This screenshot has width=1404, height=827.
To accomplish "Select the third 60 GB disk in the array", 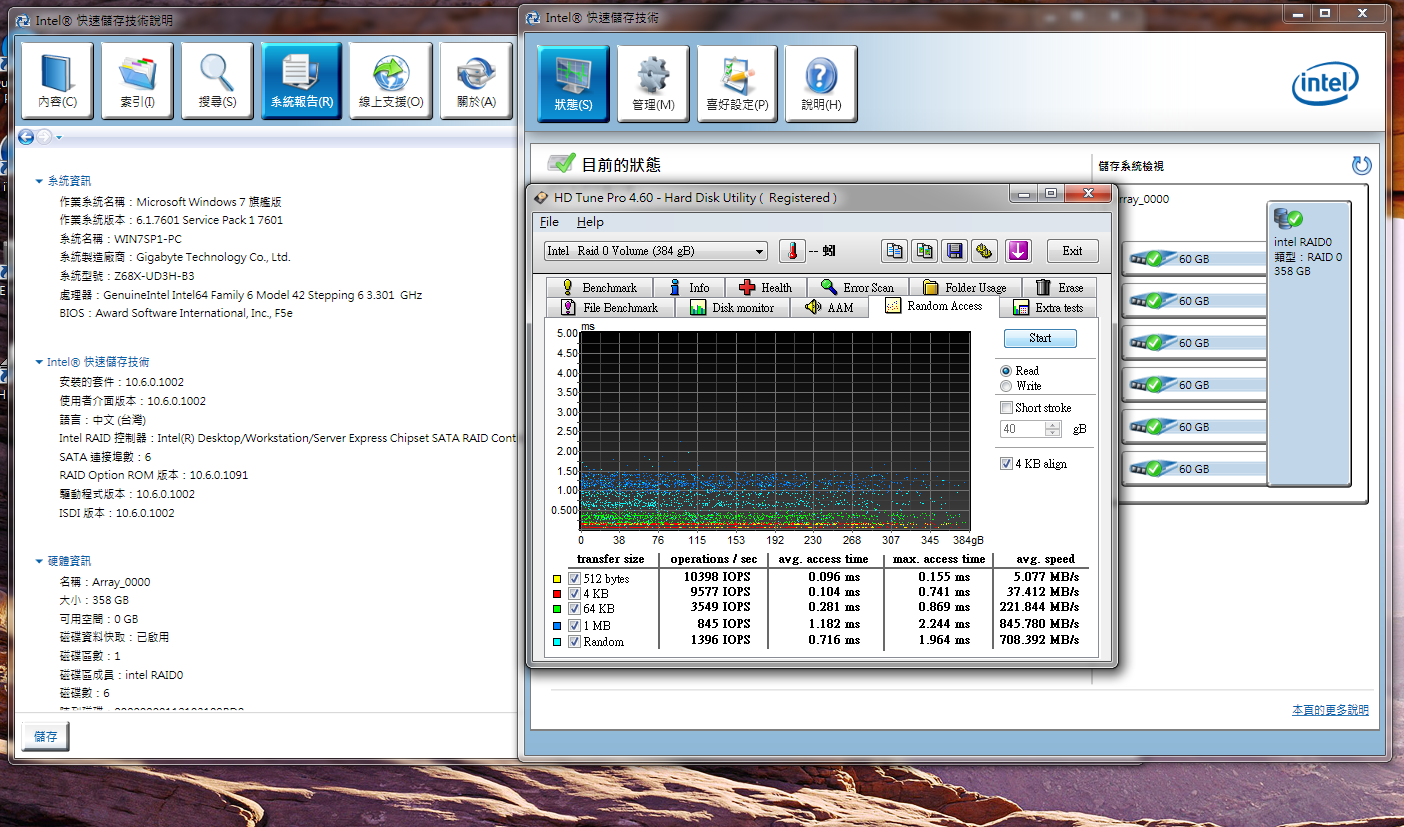I will pyautogui.click(x=1195, y=343).
